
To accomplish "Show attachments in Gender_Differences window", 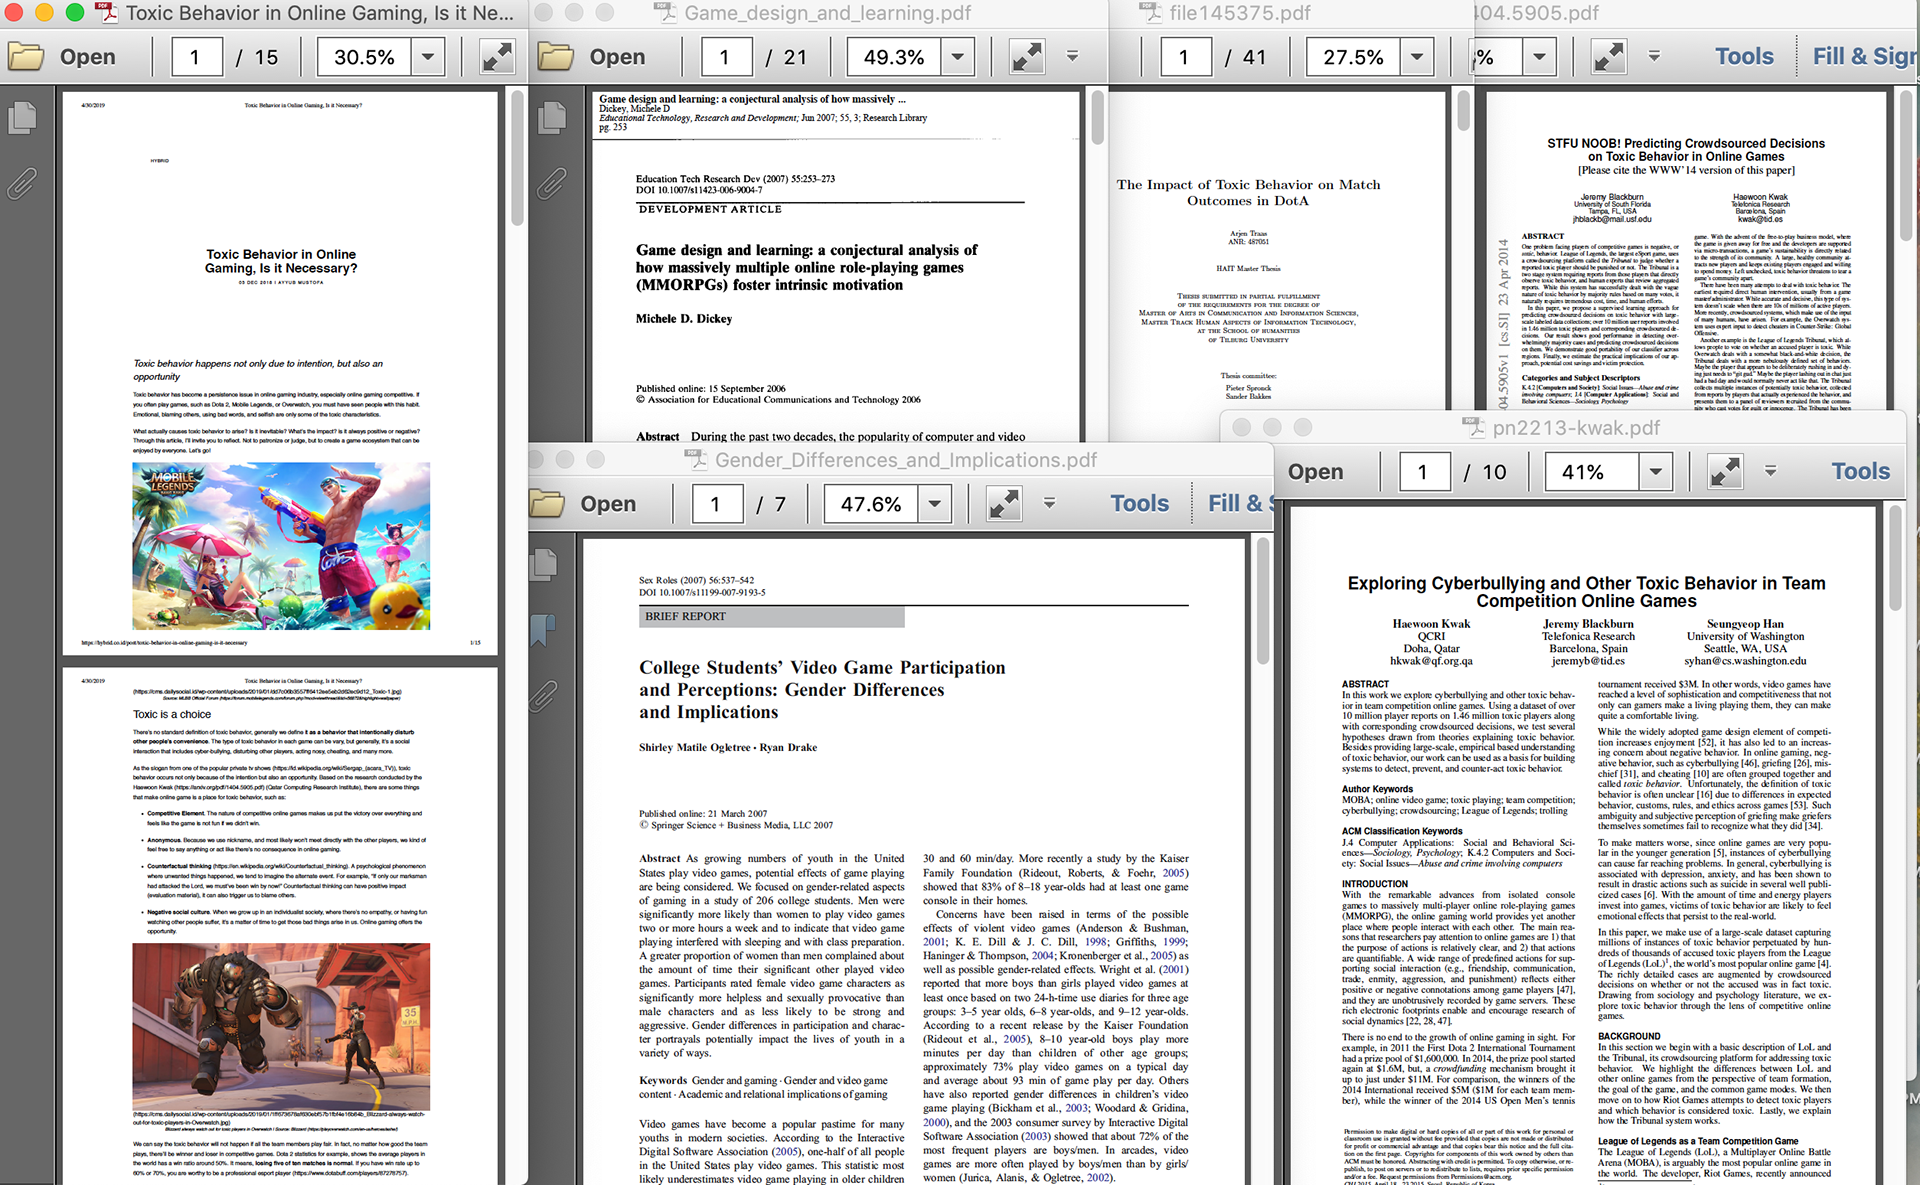I will pos(543,695).
